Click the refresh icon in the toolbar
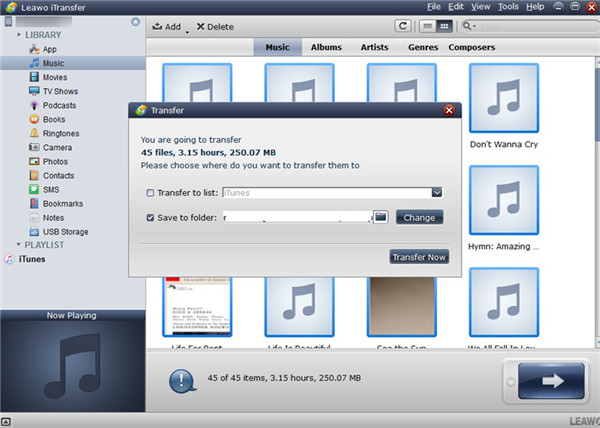This screenshot has width=600, height=428. (403, 27)
